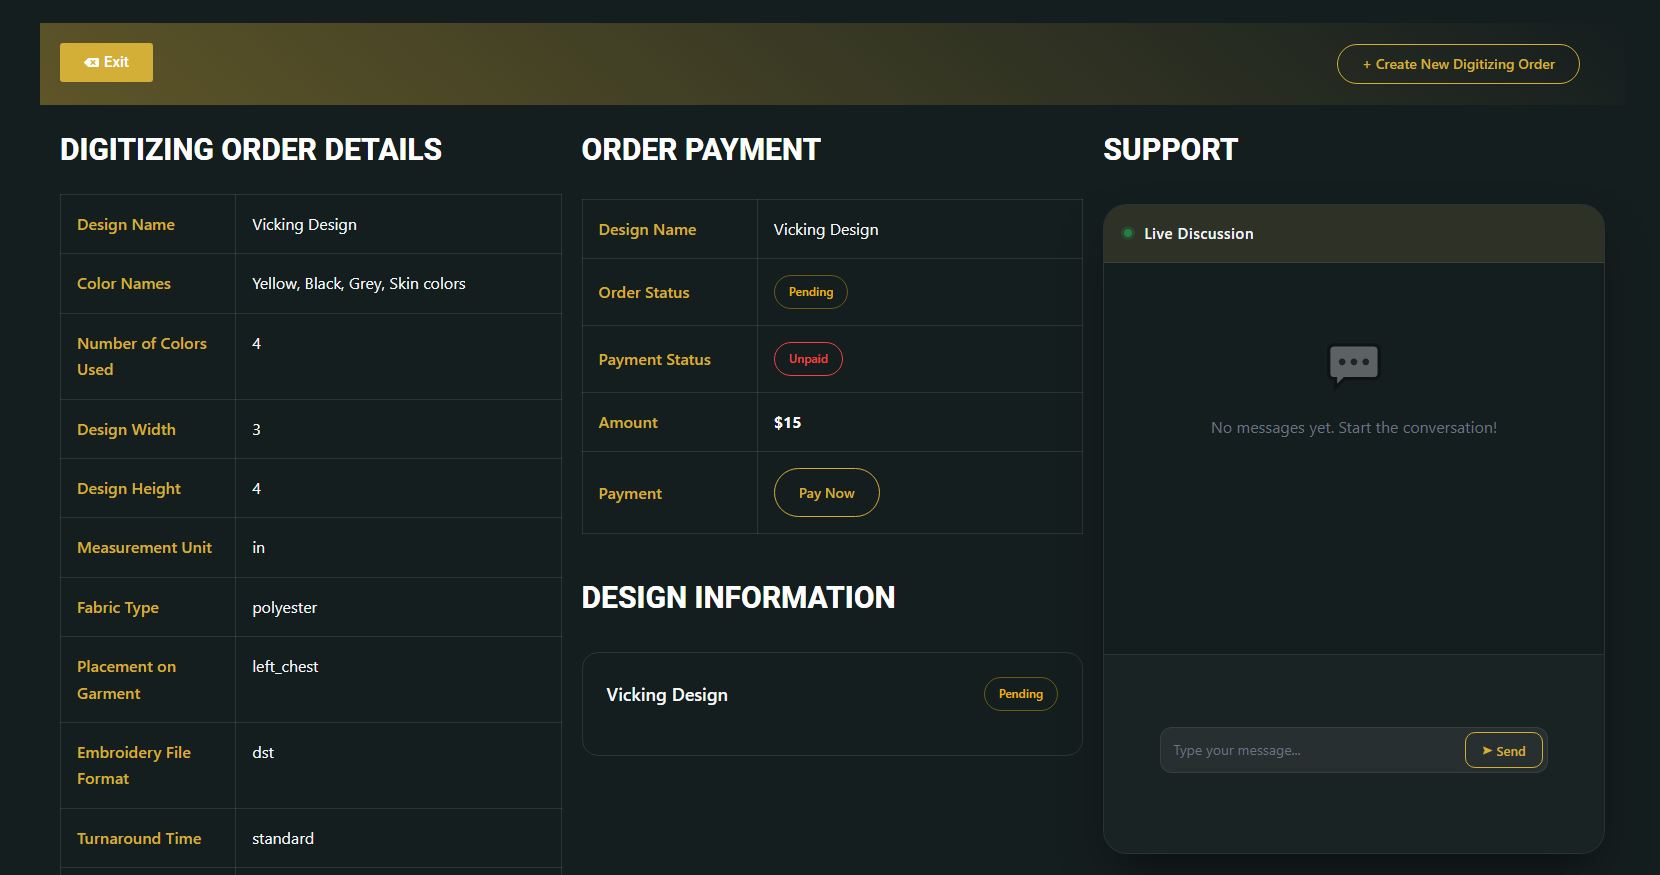Viewport: 1660px width, 875px height.
Task: Click the standard turnaround time value
Action: pos(283,839)
